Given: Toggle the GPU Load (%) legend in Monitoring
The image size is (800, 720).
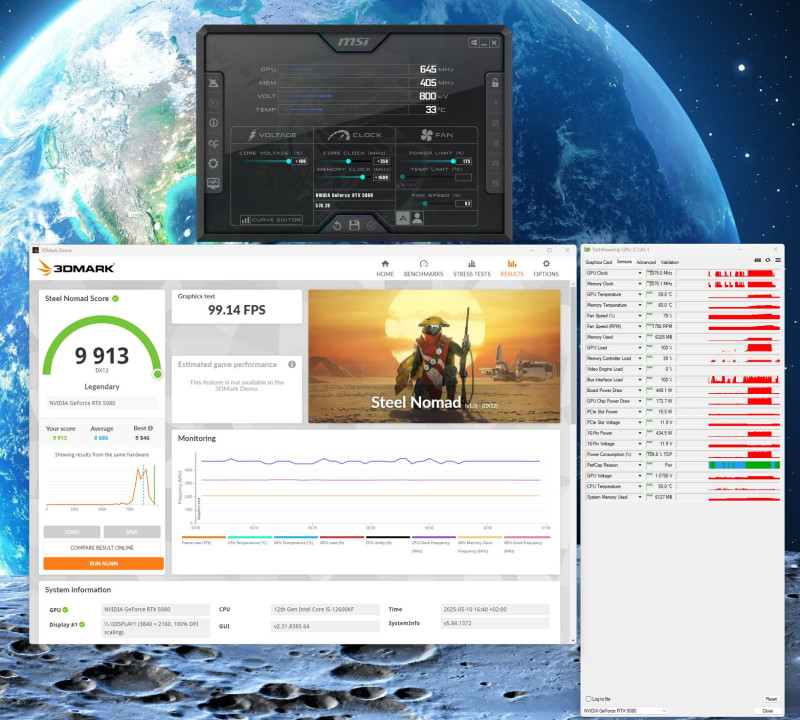Looking at the screenshot, I should pyautogui.click(x=341, y=540).
